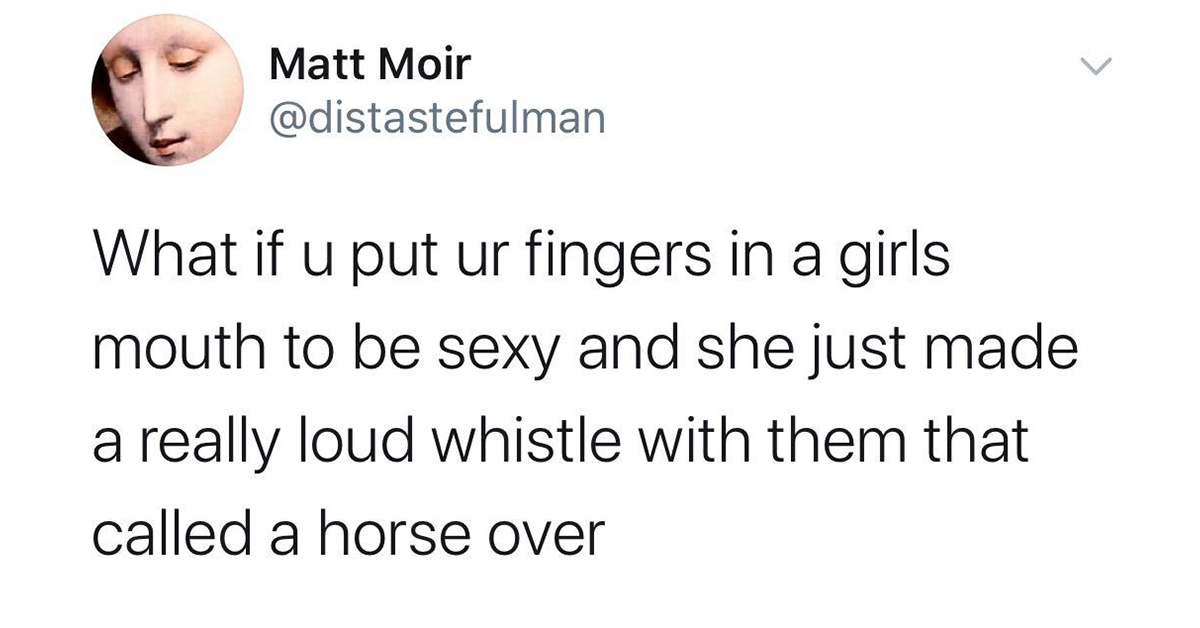This screenshot has width=1200, height=628.
Task: Open the @distastefulman handle link
Action: coord(438,120)
